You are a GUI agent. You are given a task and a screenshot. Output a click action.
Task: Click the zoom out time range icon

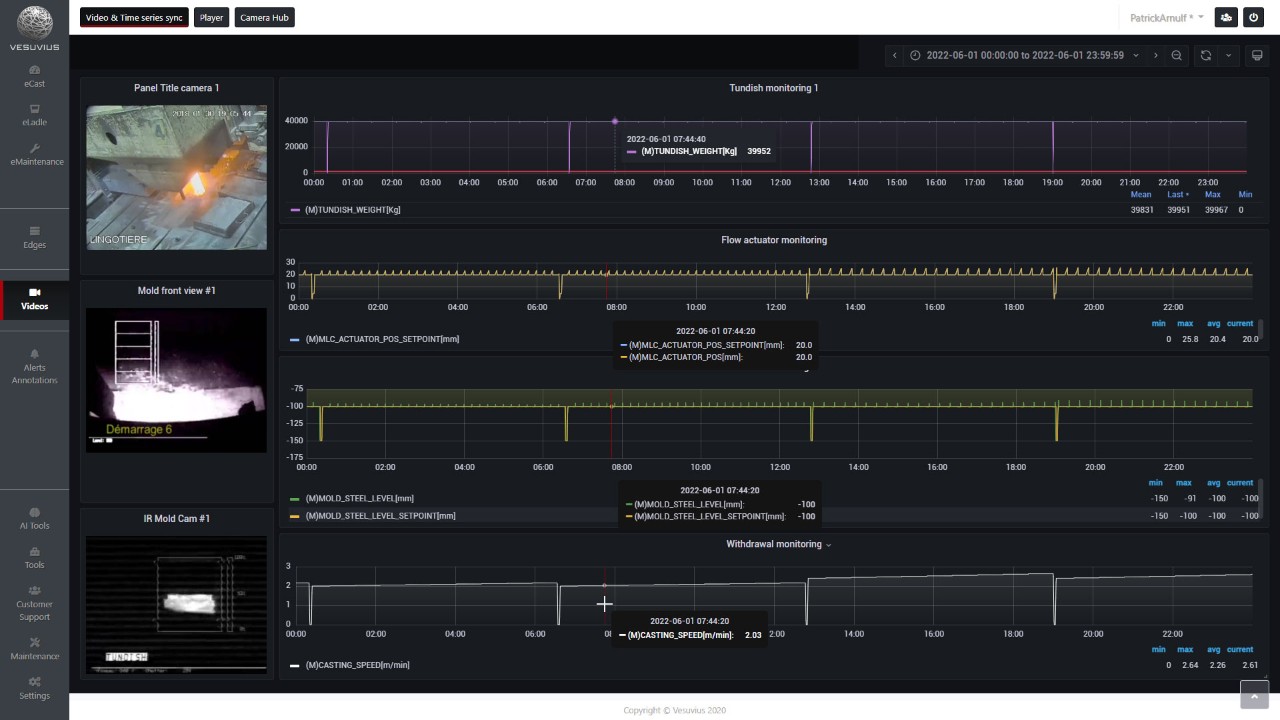click(1176, 56)
